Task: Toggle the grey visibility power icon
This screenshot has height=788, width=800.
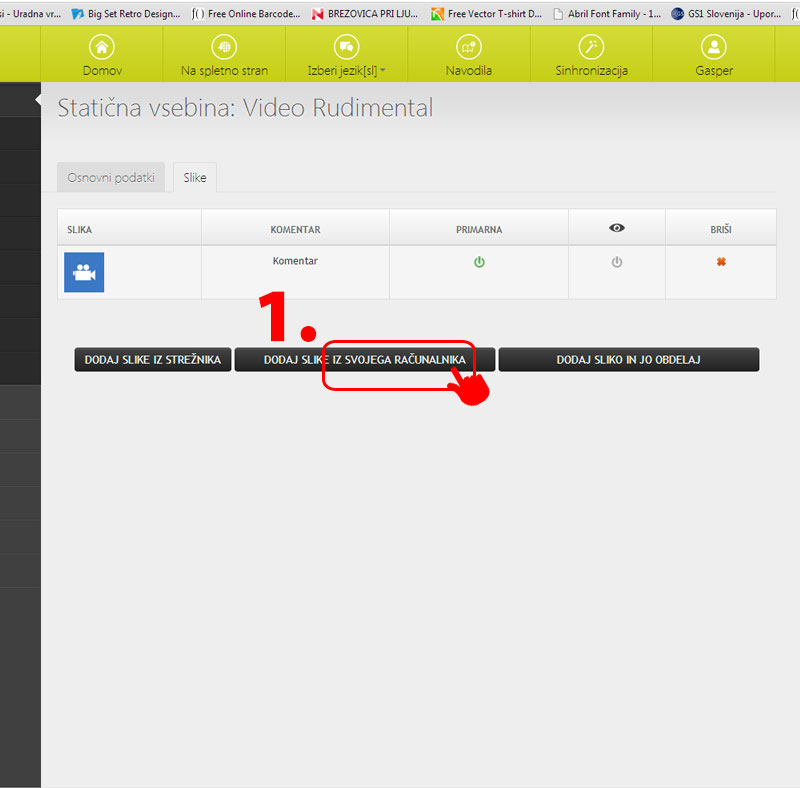Action: point(617,262)
